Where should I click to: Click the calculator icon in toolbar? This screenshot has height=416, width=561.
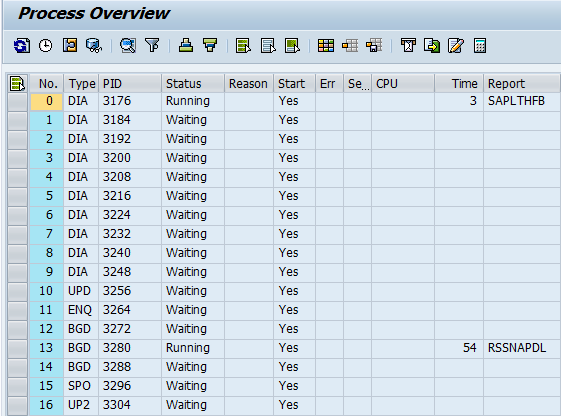tap(480, 46)
